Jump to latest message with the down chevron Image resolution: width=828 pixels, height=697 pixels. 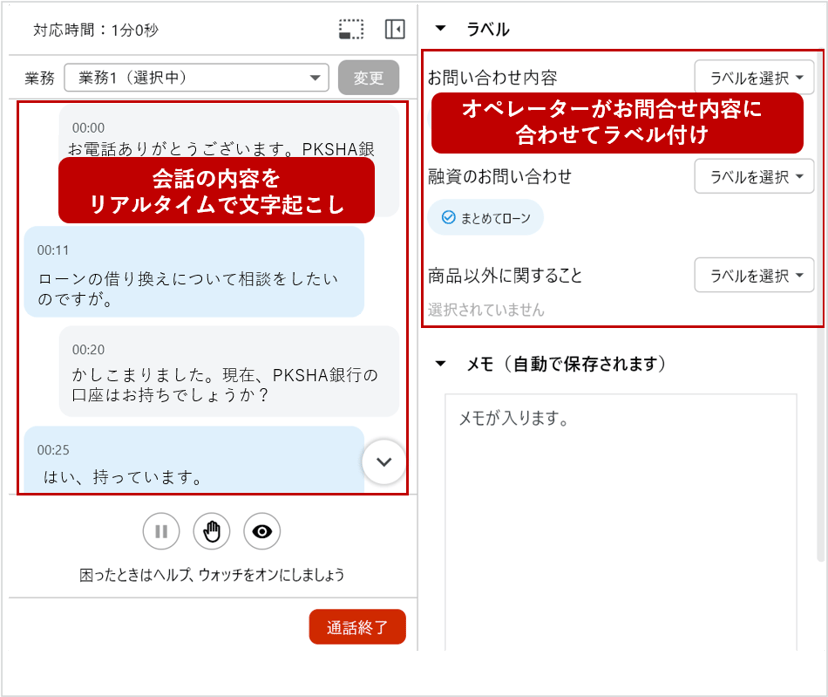coord(383,462)
